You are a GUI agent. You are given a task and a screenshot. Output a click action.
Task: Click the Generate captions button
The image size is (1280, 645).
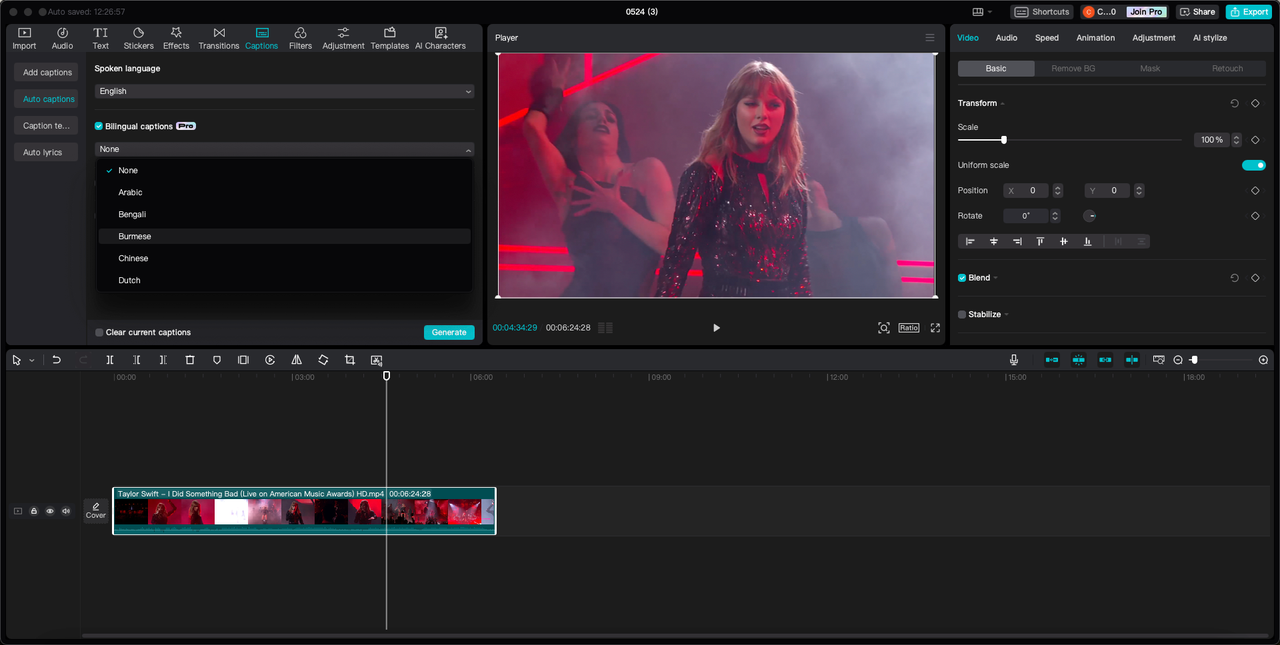449,332
